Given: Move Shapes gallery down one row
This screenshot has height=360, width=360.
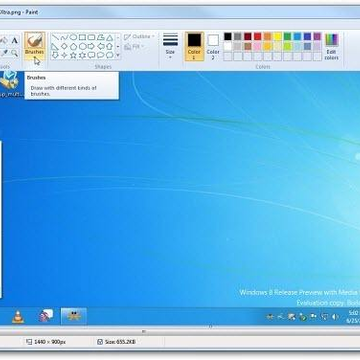Looking at the screenshot, I should (118, 46).
